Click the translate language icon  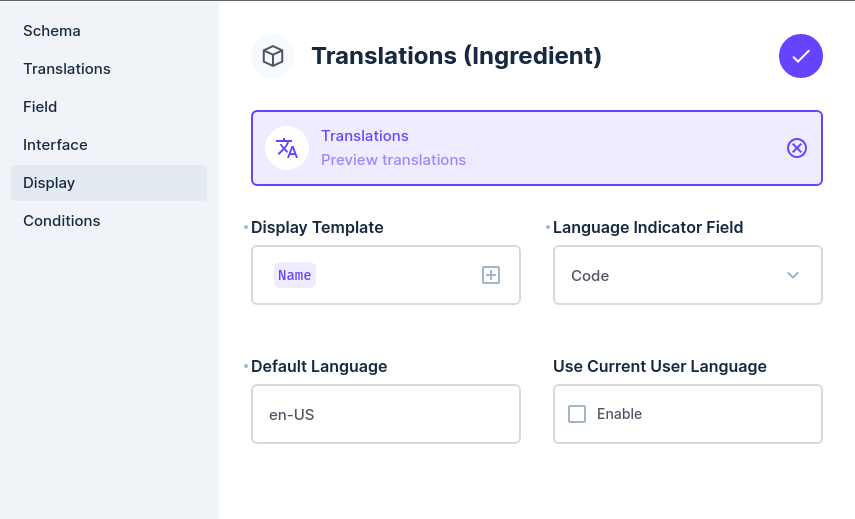click(287, 148)
